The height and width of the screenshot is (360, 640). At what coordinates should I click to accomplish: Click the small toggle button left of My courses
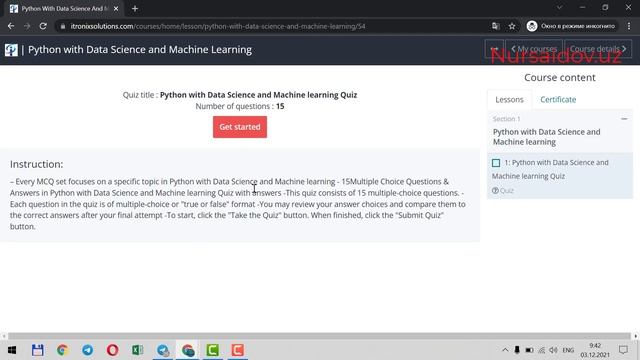click(x=494, y=49)
